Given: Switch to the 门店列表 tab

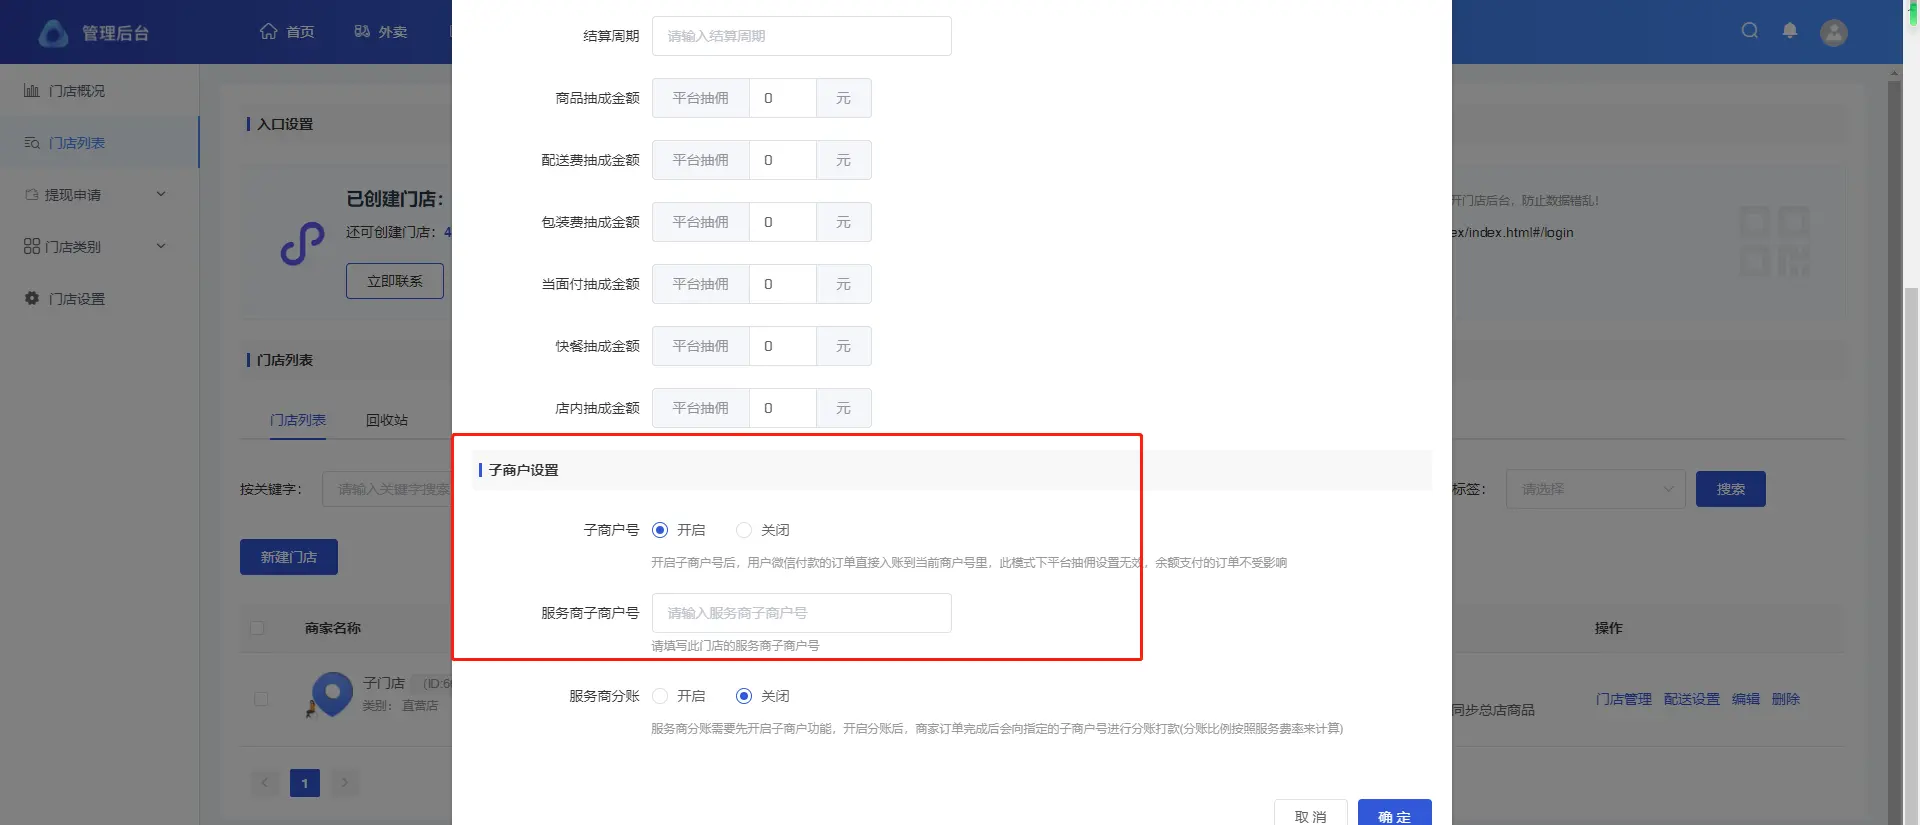Looking at the screenshot, I should [x=298, y=420].
